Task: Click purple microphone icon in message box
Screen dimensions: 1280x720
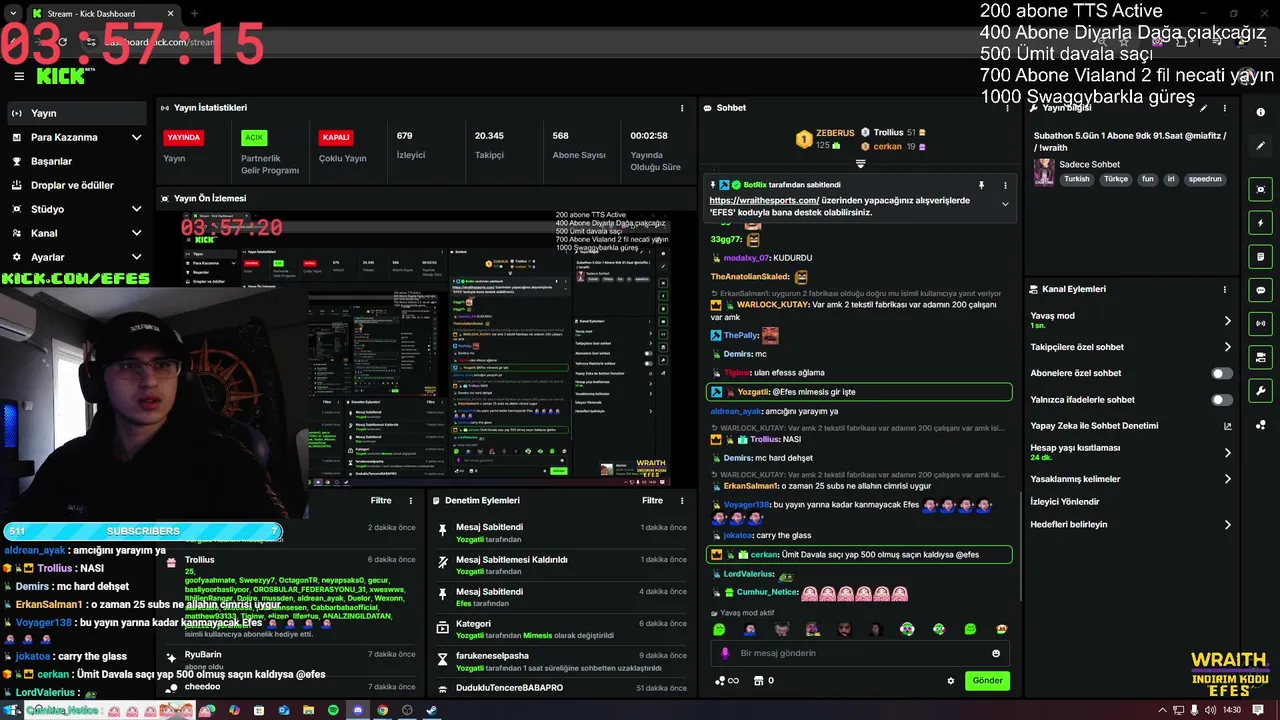Action: point(726,653)
